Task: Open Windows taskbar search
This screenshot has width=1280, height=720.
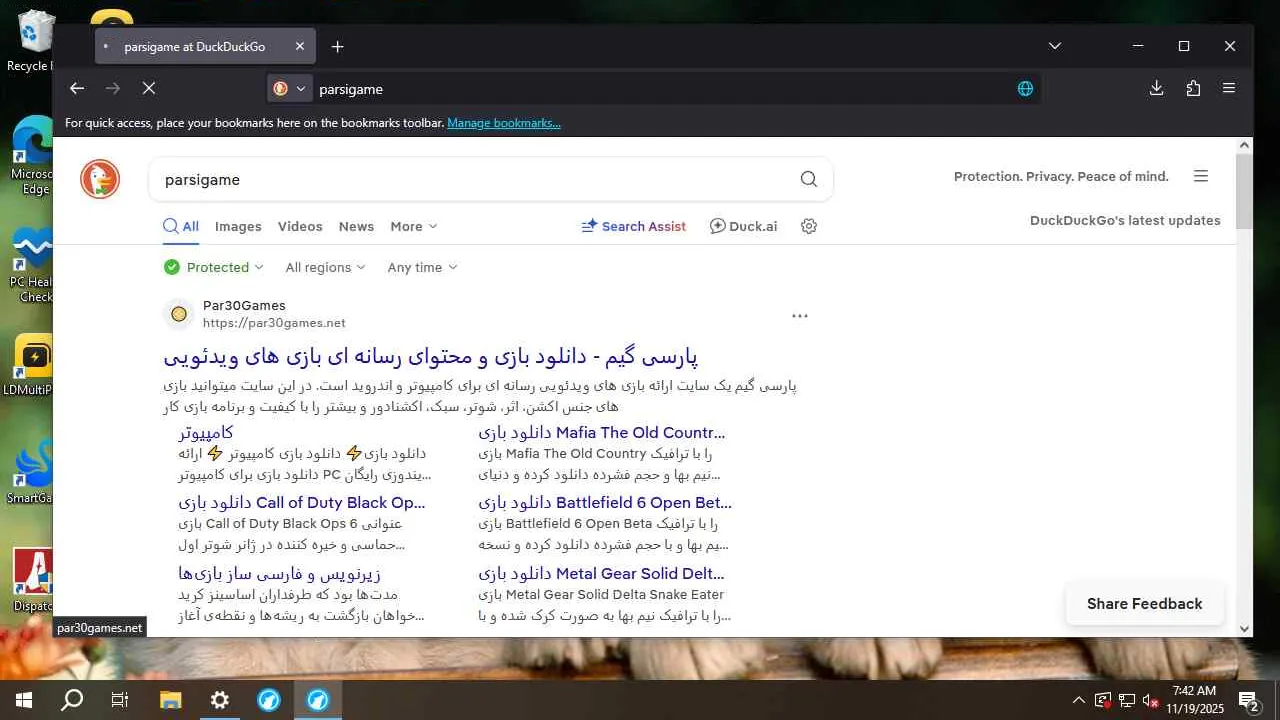Action: coord(72,700)
